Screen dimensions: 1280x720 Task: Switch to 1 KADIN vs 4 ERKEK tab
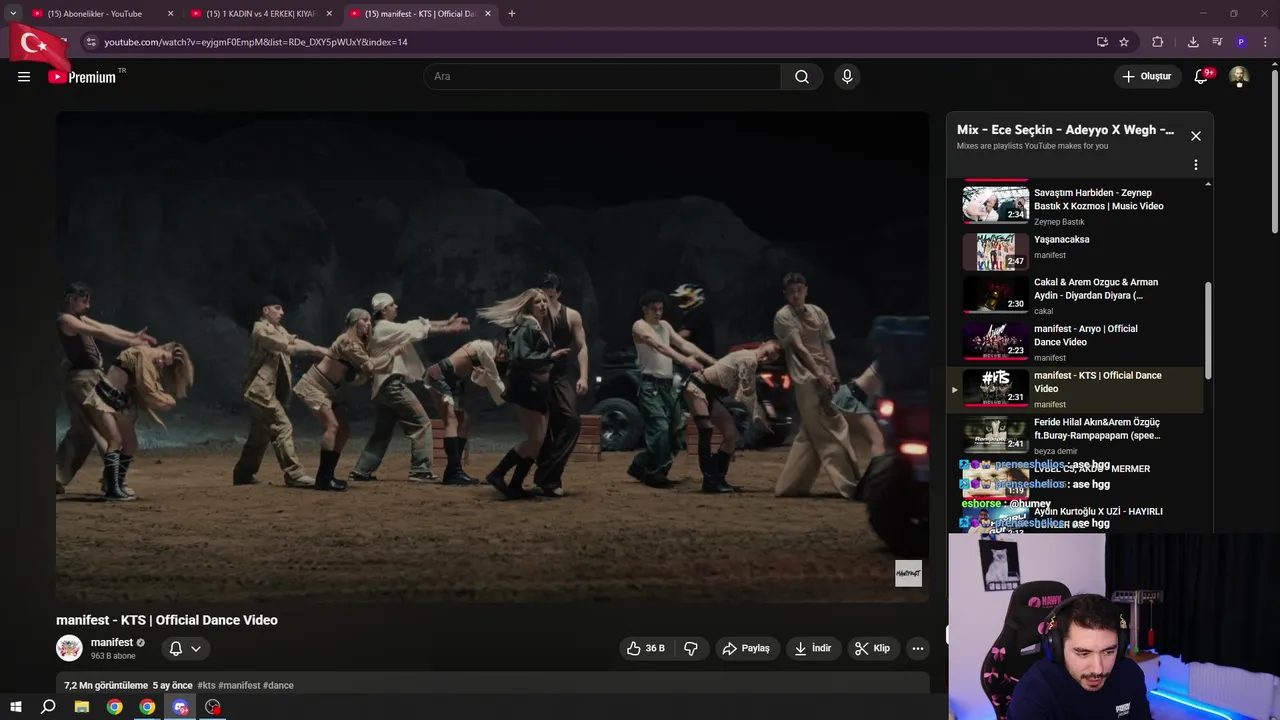pyautogui.click(x=260, y=14)
